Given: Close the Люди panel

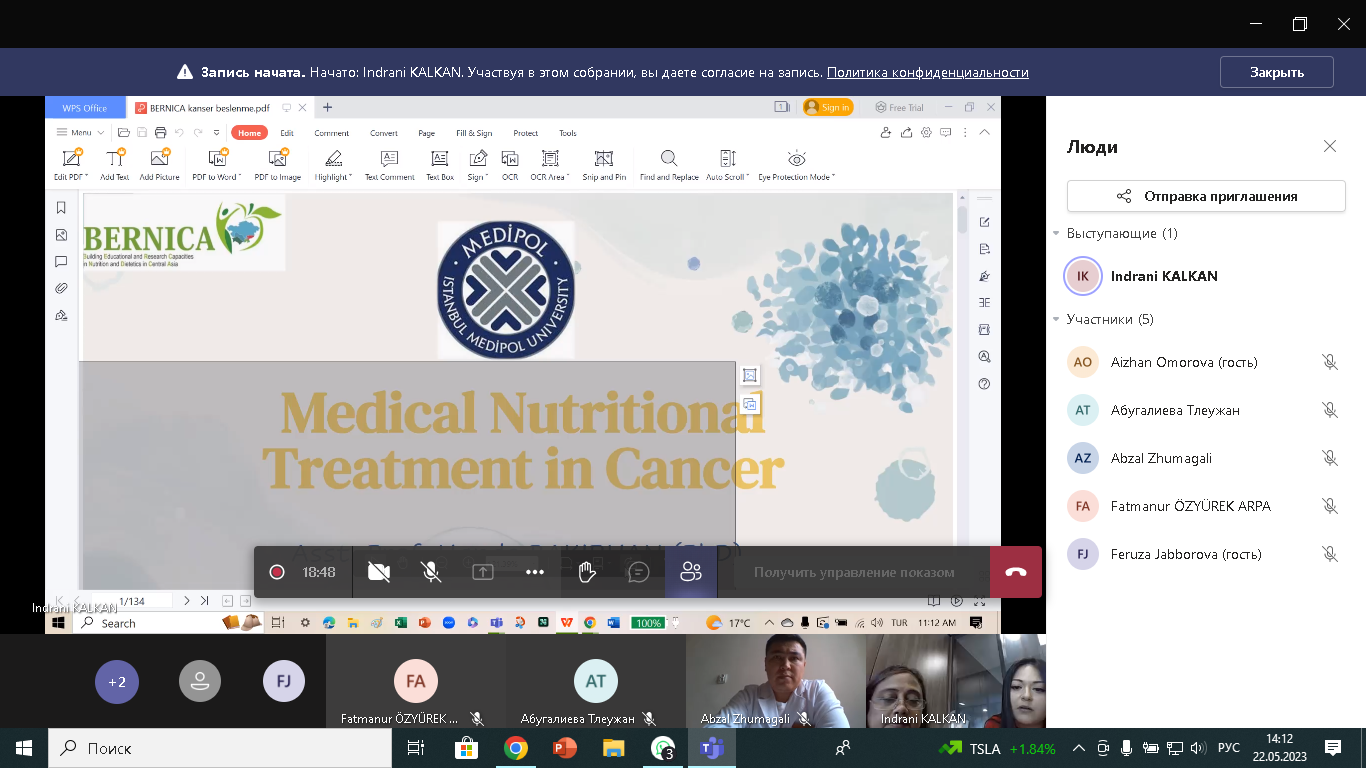Looking at the screenshot, I should [x=1330, y=146].
